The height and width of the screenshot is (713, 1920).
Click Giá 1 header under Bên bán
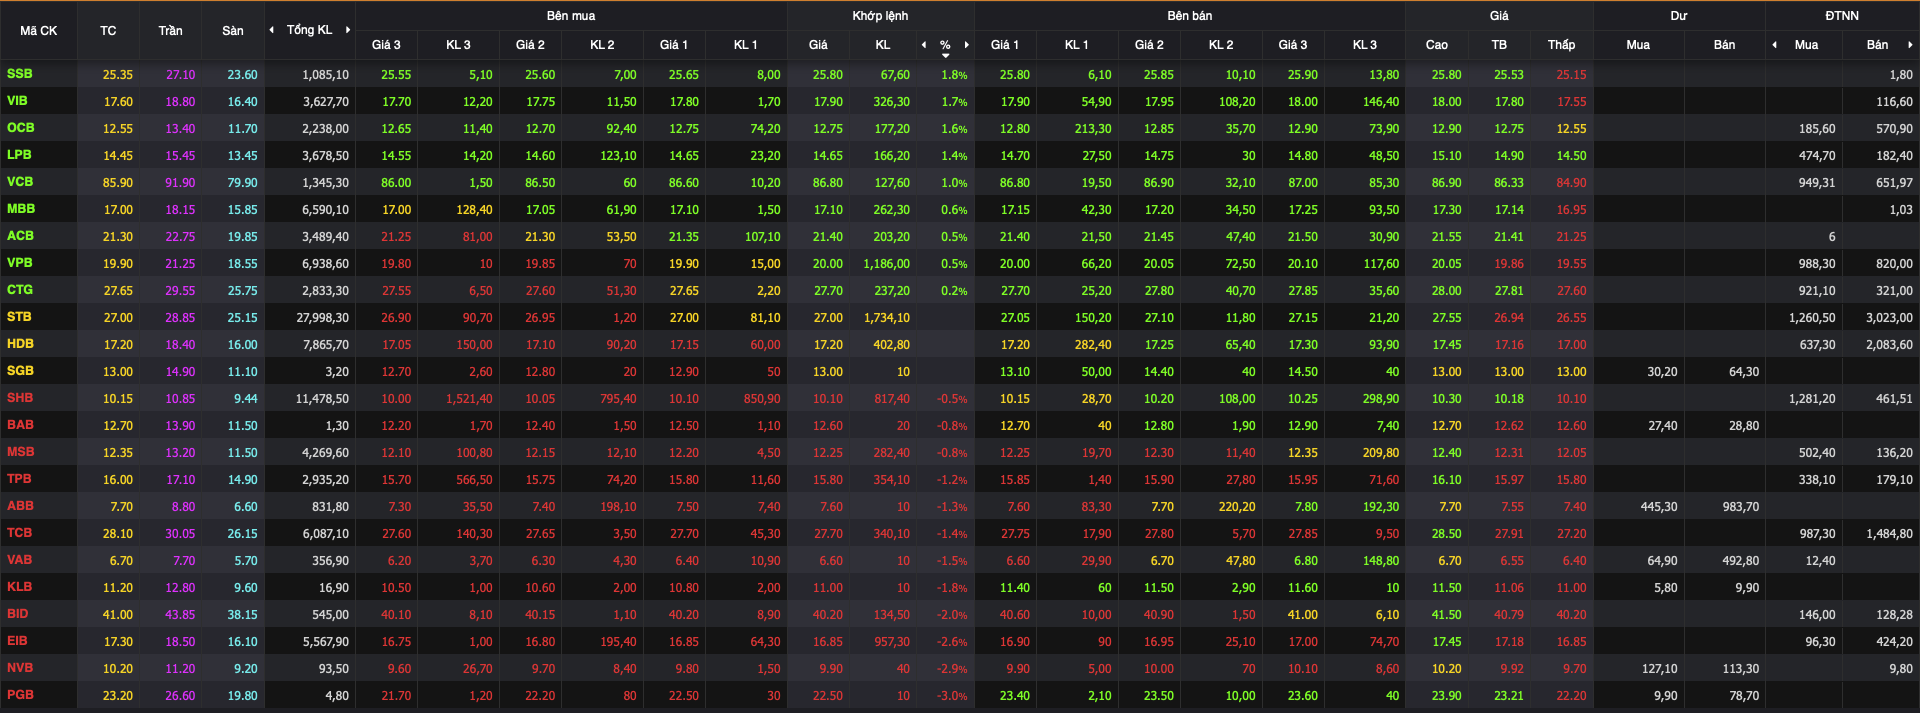1005,45
